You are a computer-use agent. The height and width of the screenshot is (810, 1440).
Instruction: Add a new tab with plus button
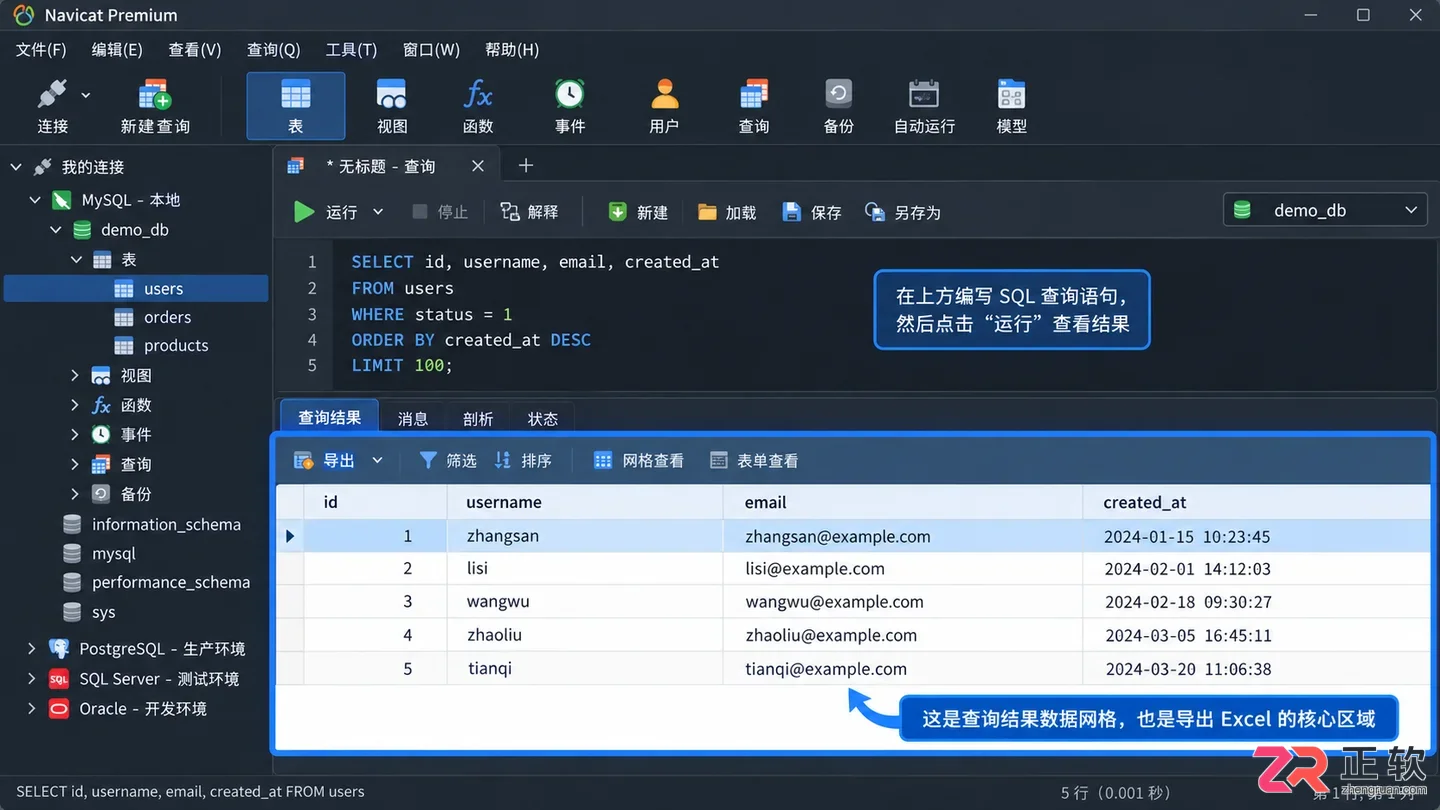coord(526,166)
